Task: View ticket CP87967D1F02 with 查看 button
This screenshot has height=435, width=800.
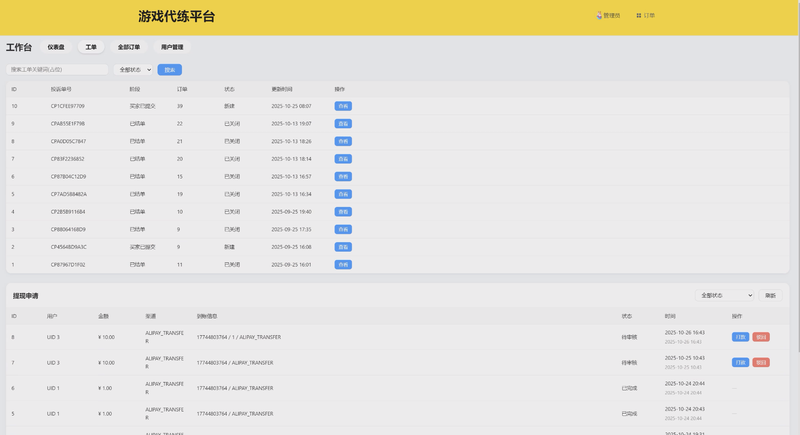Action: (x=343, y=265)
